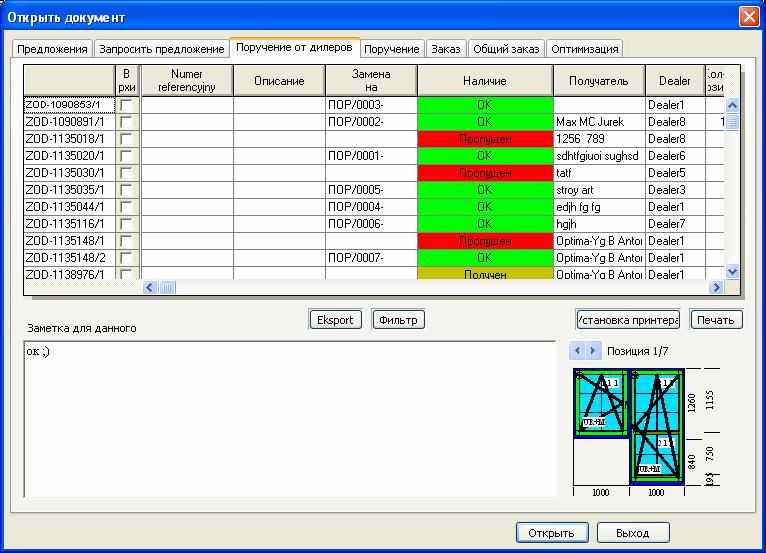The width and height of the screenshot is (766, 553).
Task: Tick the checkbox for row ZOD-1135116/1
Action: tap(126, 224)
